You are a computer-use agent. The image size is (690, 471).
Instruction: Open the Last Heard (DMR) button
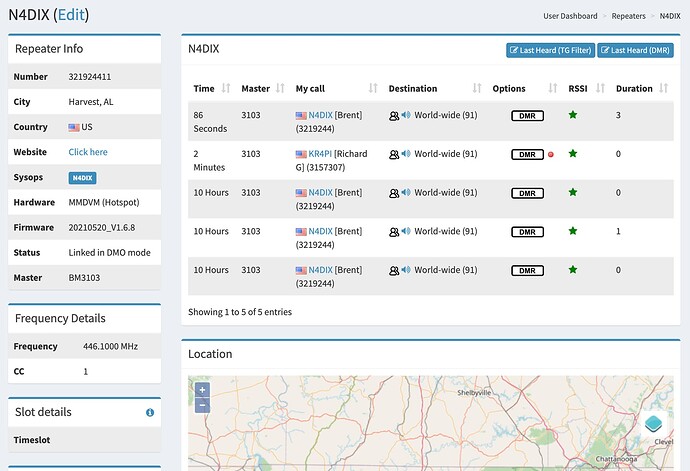636,50
